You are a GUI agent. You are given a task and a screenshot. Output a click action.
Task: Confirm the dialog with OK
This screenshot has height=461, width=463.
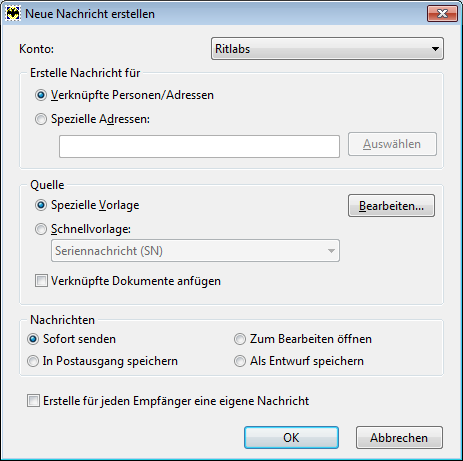coord(291,437)
